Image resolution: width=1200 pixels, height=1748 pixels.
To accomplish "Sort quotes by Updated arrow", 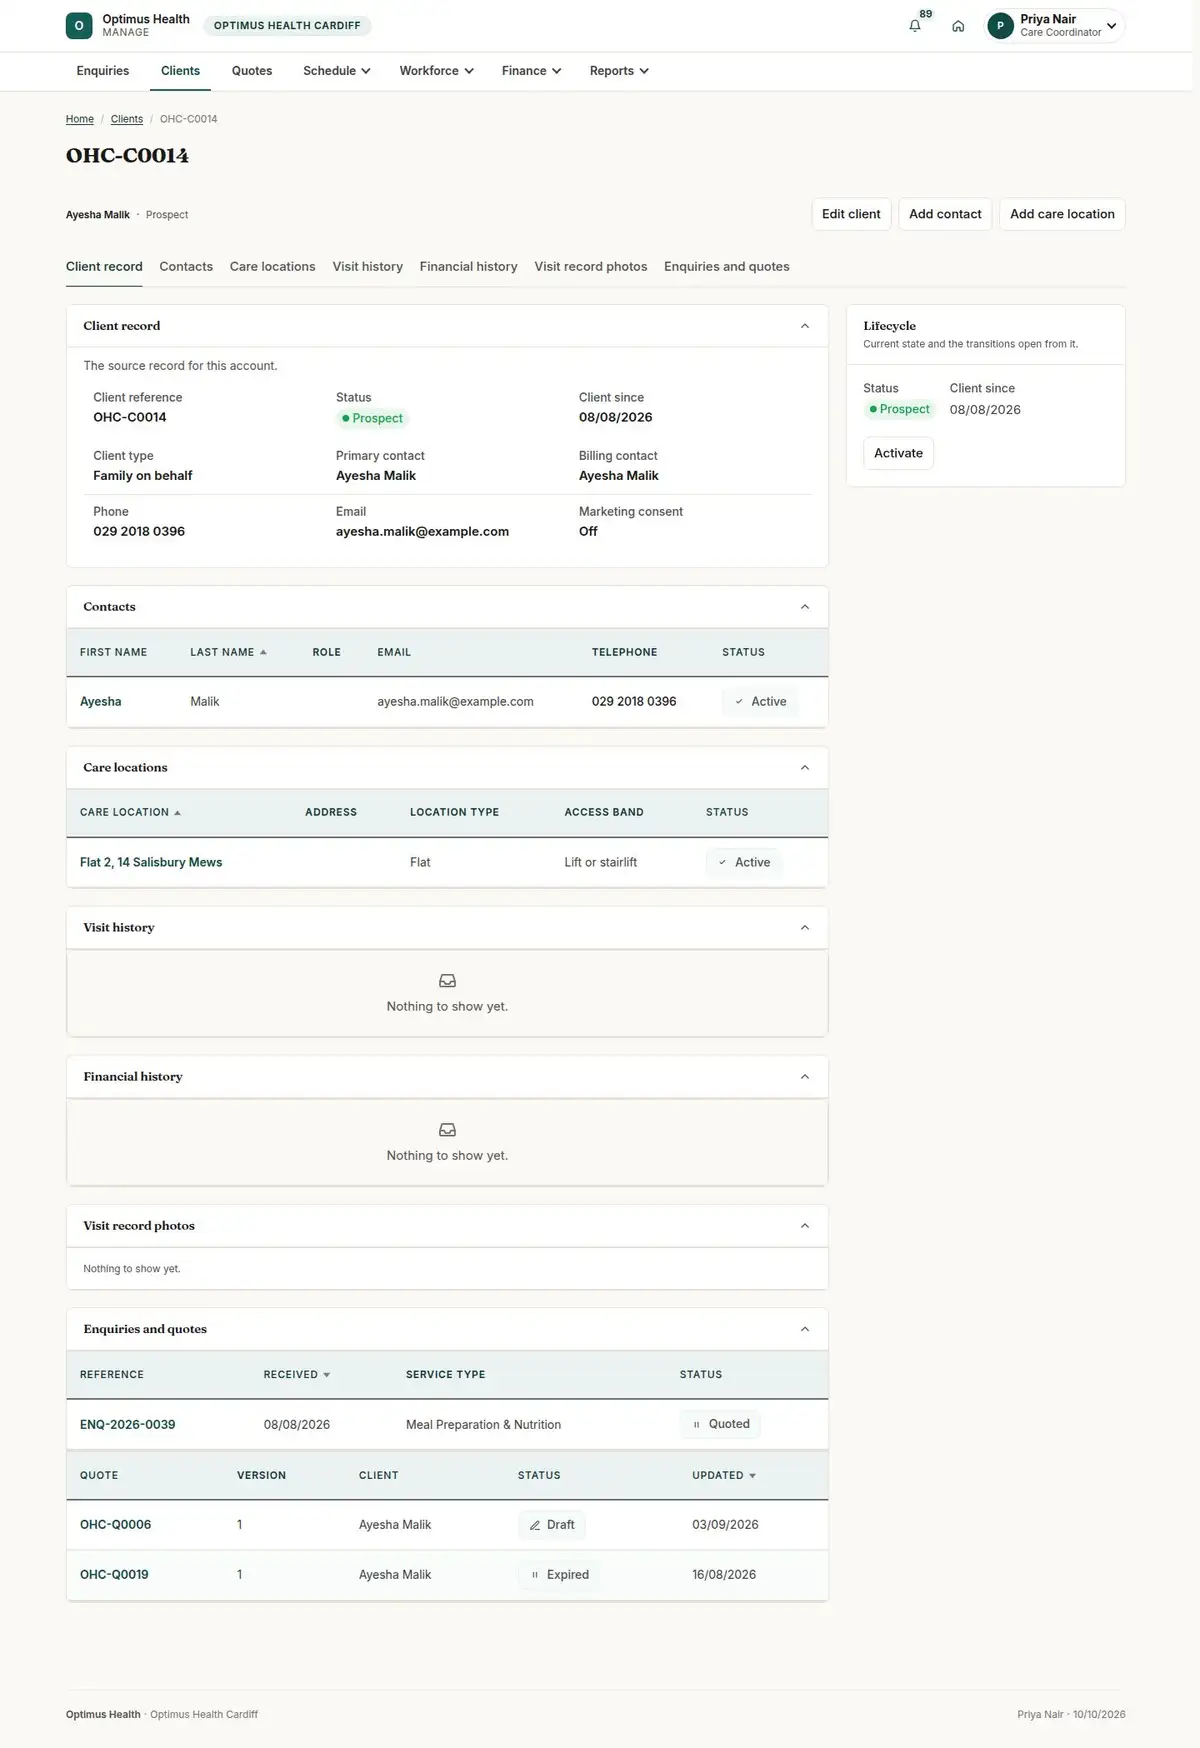I will 752,1476.
